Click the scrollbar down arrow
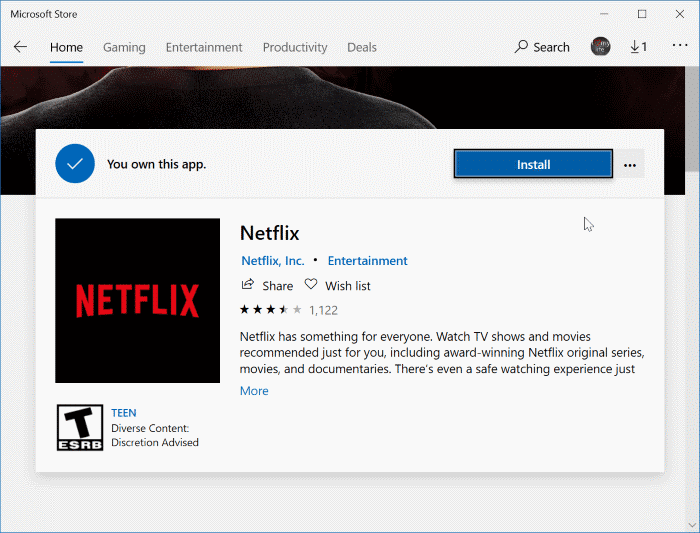This screenshot has height=533, width=700. [x=692, y=525]
